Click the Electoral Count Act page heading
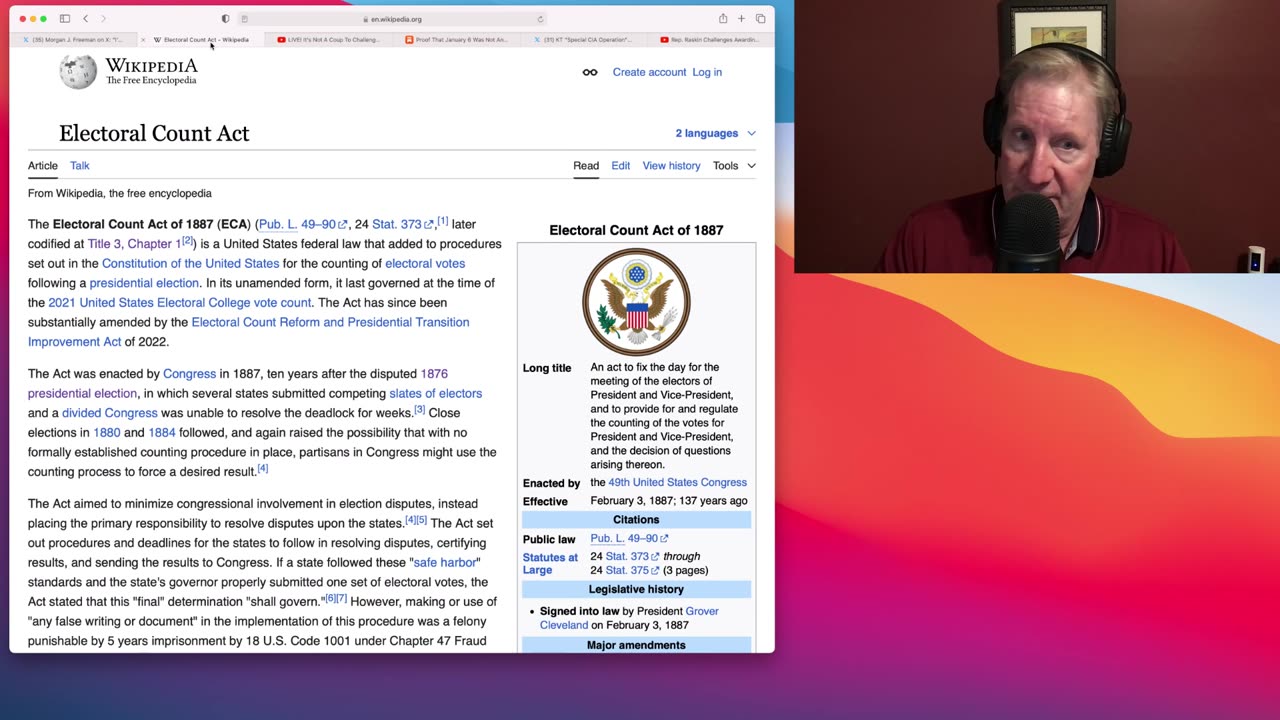 (x=154, y=133)
